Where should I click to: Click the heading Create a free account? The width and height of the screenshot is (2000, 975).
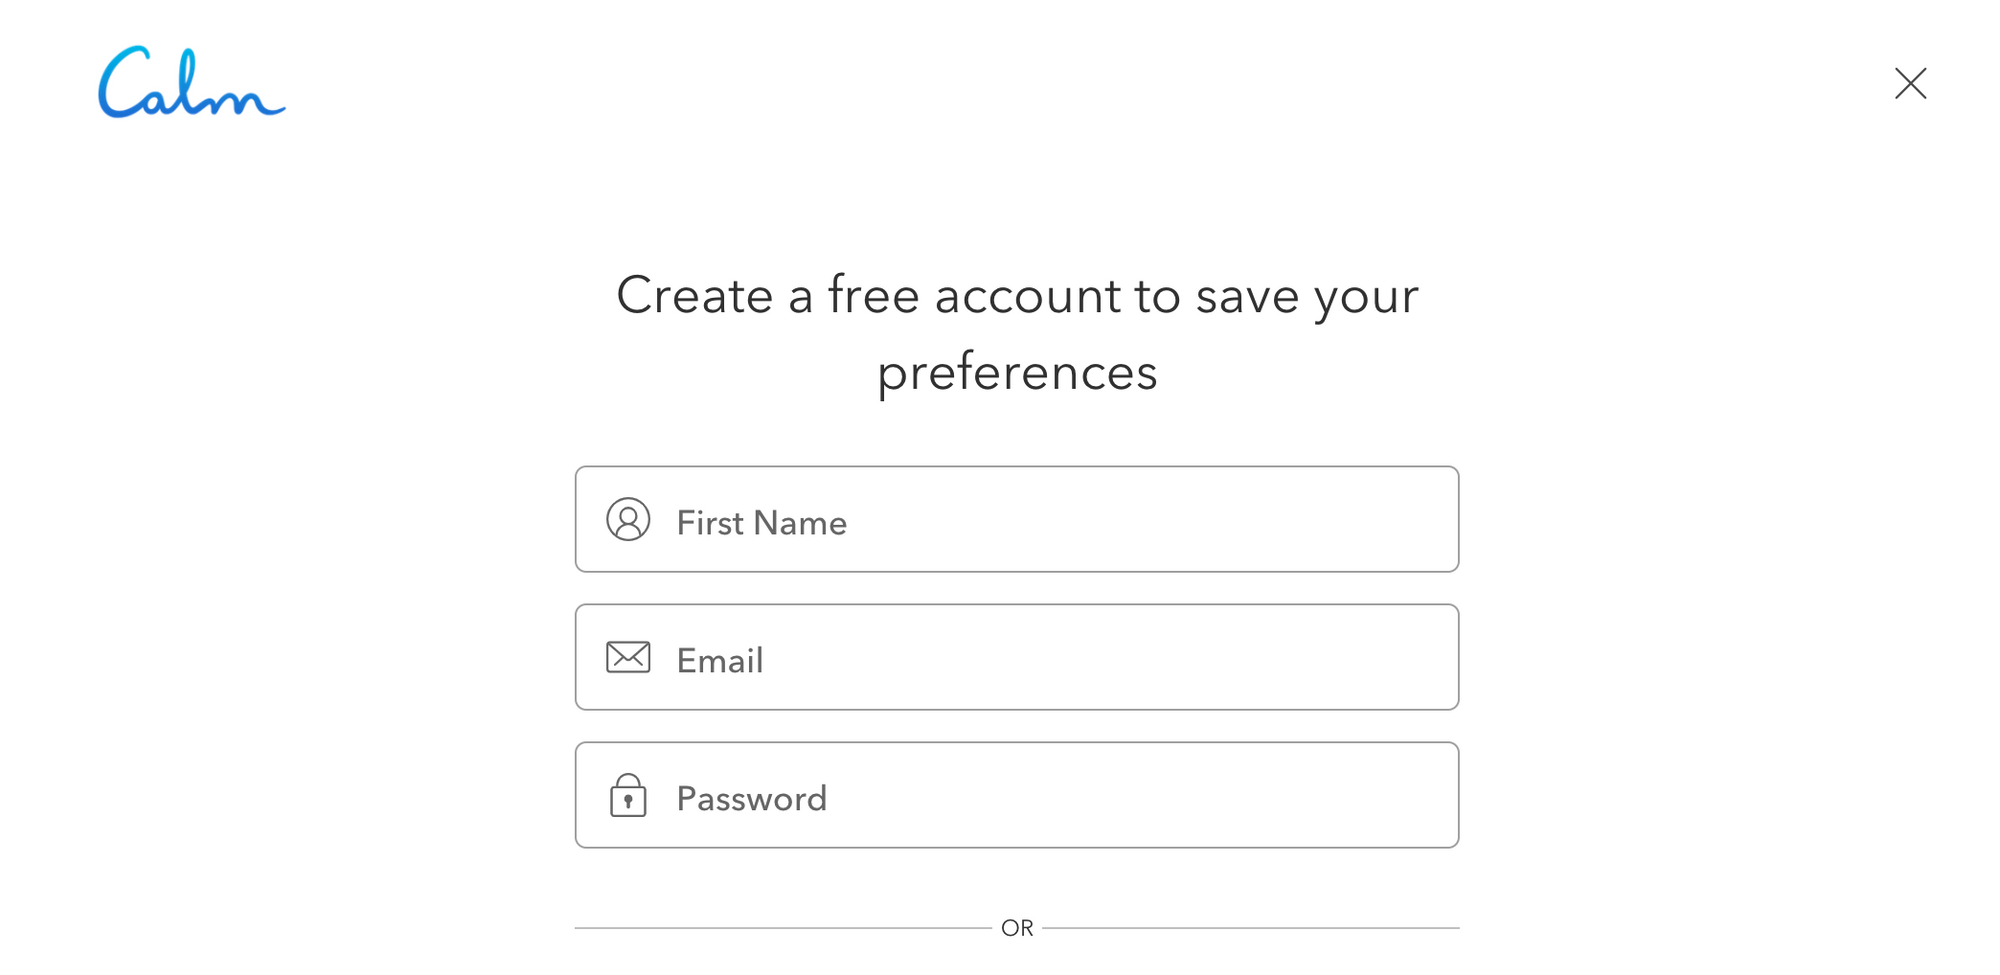click(1019, 296)
